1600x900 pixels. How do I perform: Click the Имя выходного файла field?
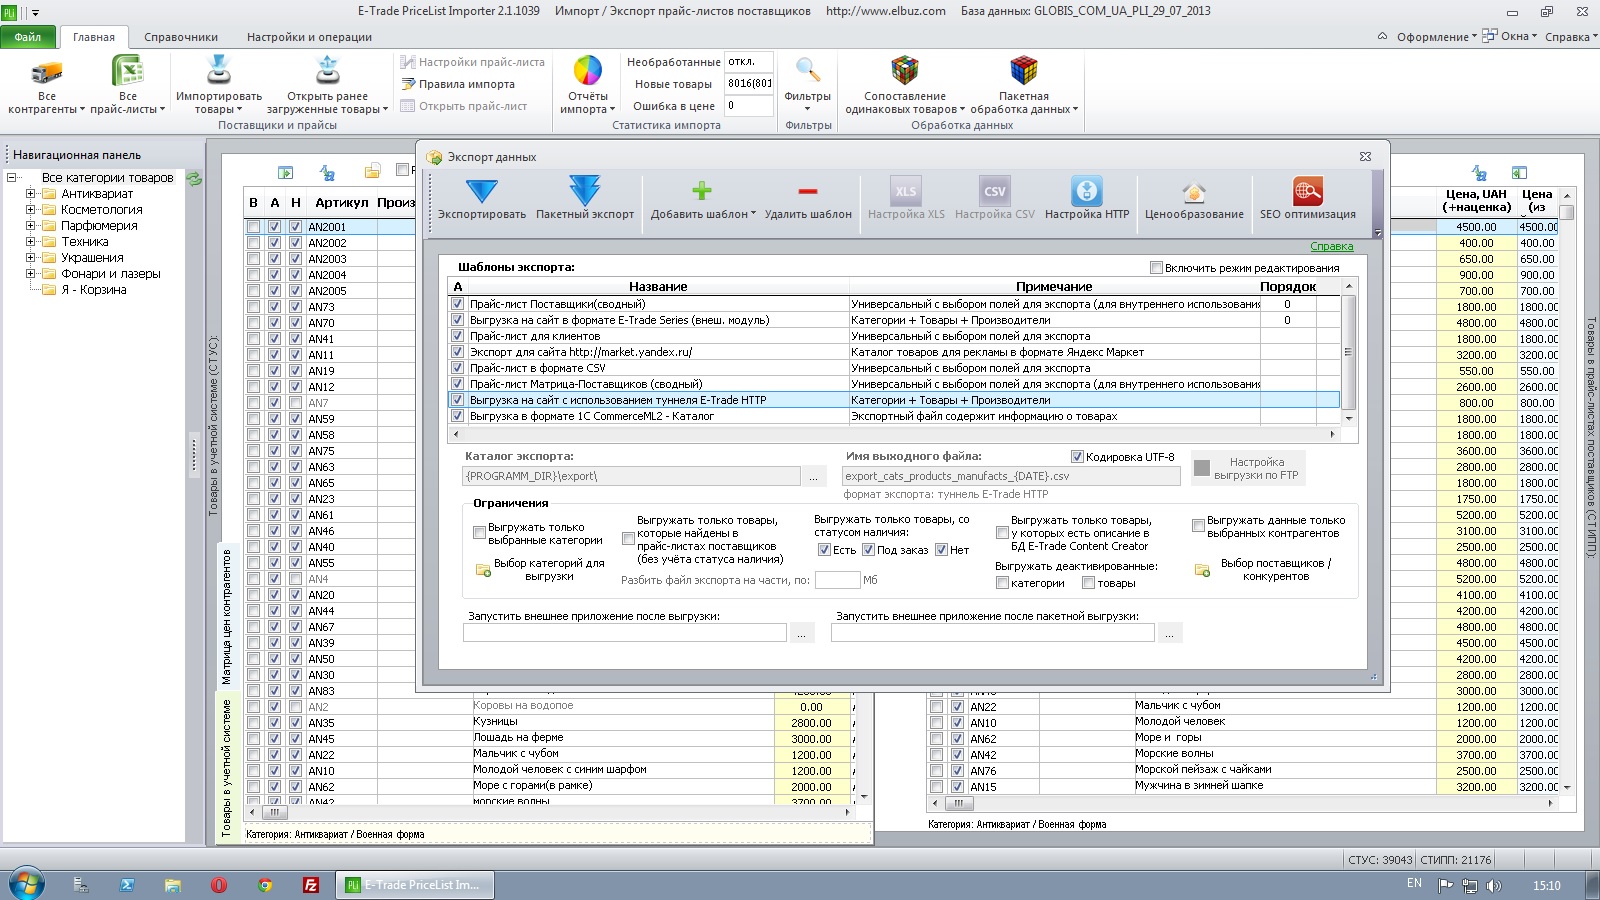[x=1011, y=477]
